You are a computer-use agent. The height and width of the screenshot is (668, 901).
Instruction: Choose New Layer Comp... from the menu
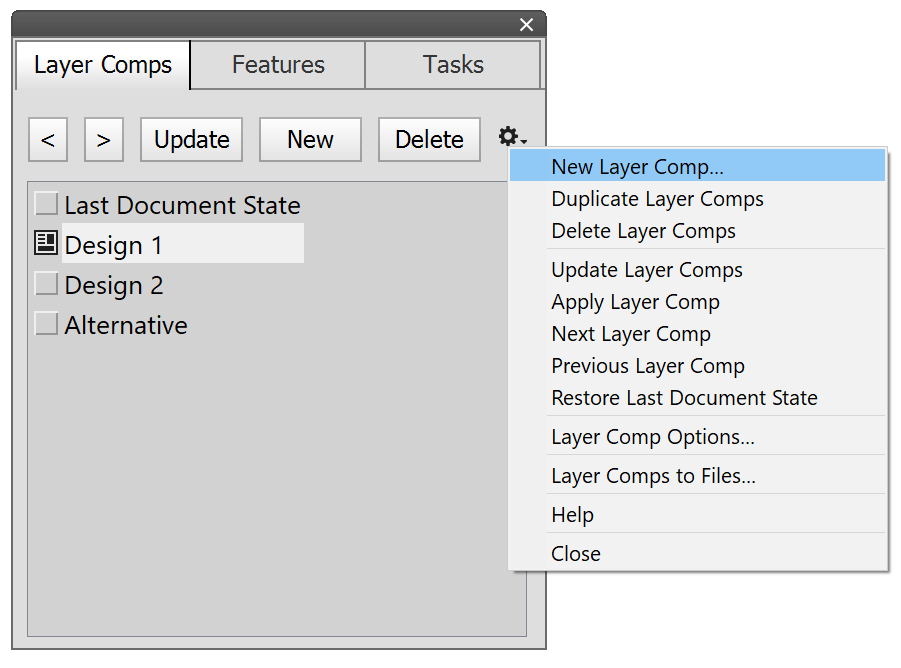[637, 166]
